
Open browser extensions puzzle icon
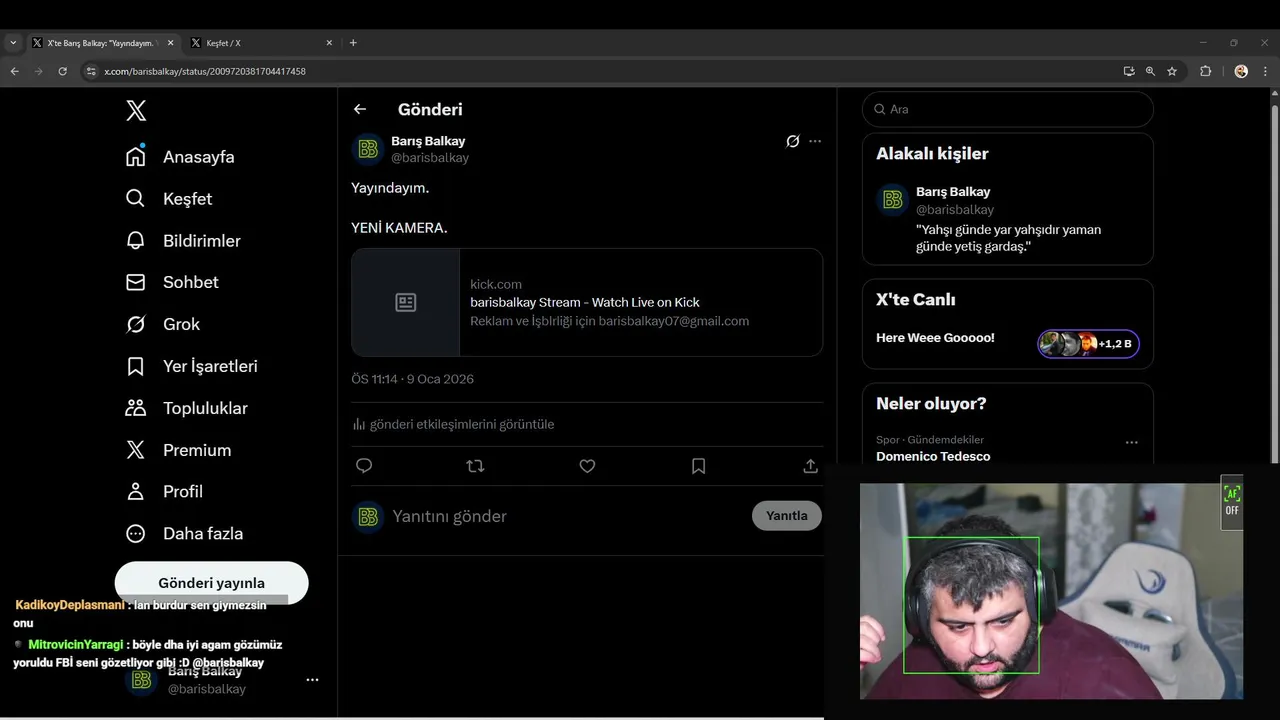click(1205, 71)
